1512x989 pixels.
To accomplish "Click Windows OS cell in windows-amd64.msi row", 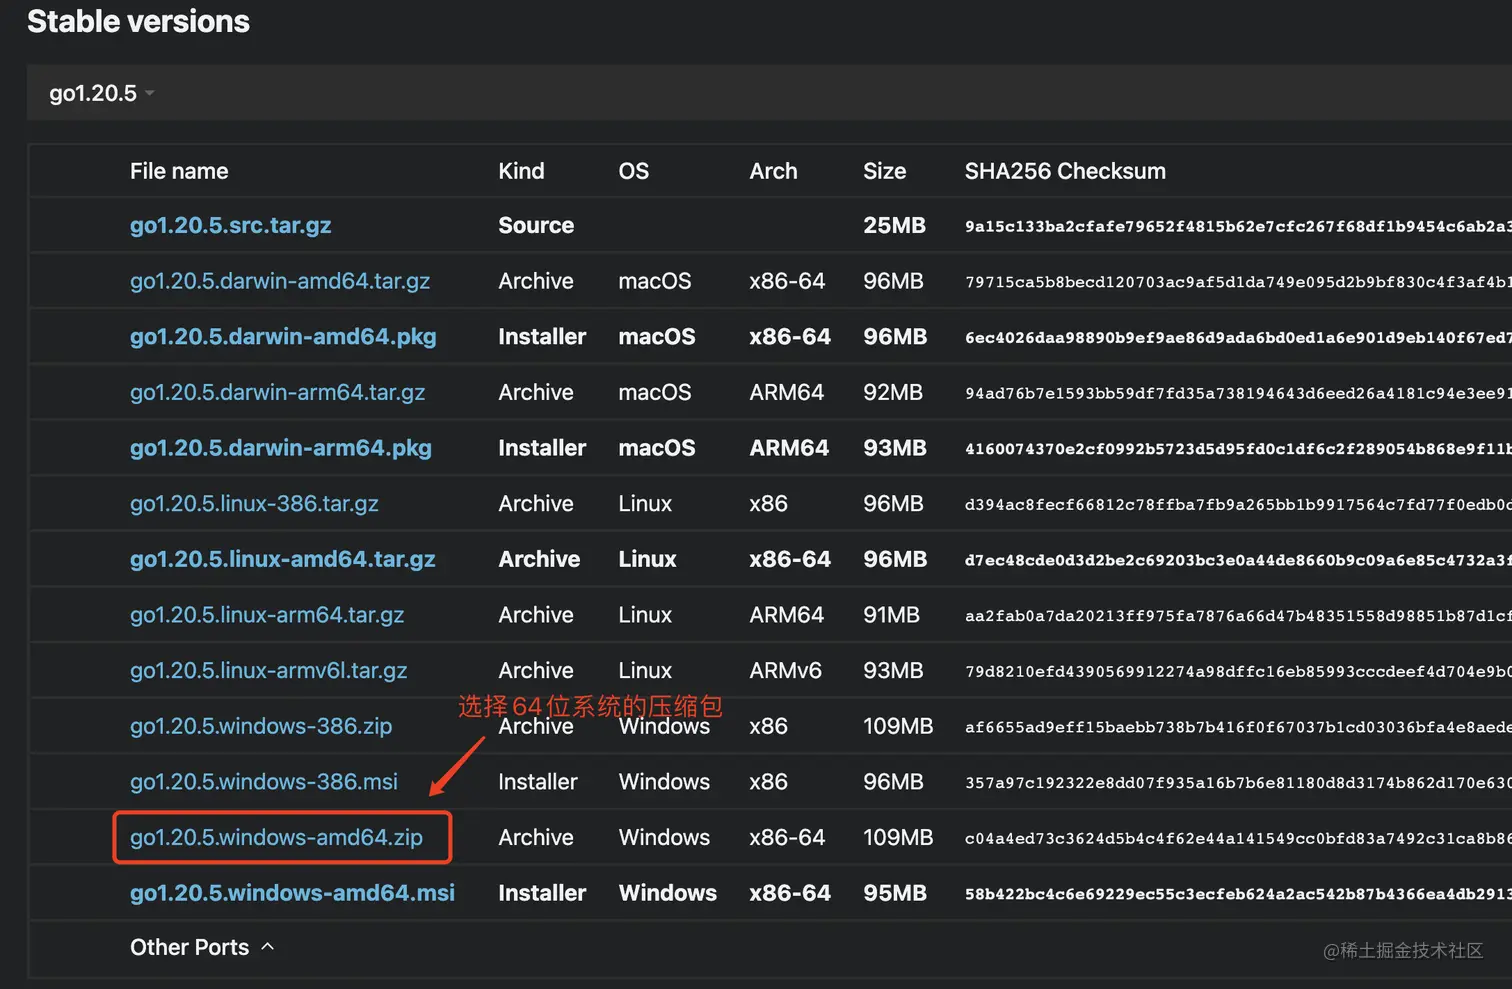I will pos(668,893).
